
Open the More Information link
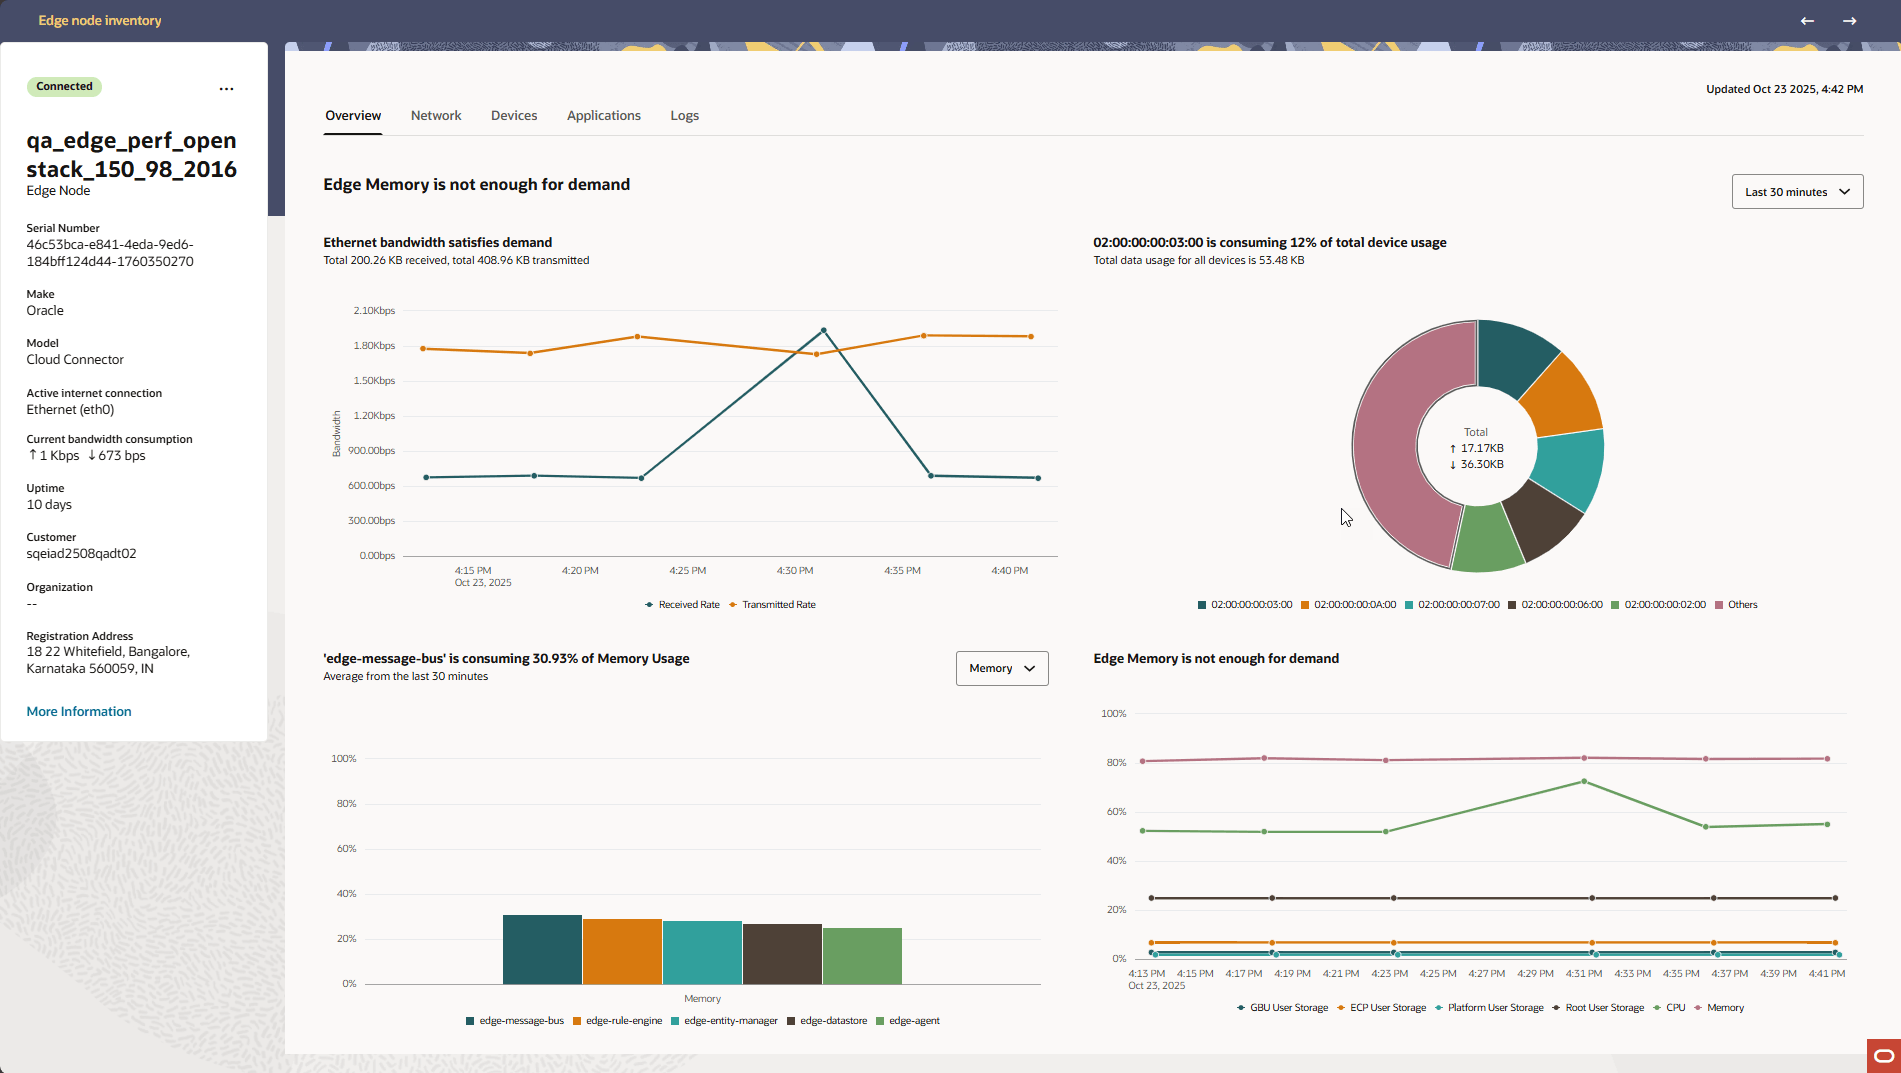78,711
